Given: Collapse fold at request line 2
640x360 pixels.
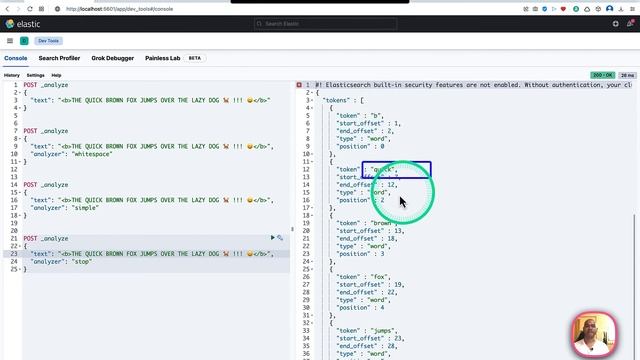Looking at the screenshot, I should 19,93.
